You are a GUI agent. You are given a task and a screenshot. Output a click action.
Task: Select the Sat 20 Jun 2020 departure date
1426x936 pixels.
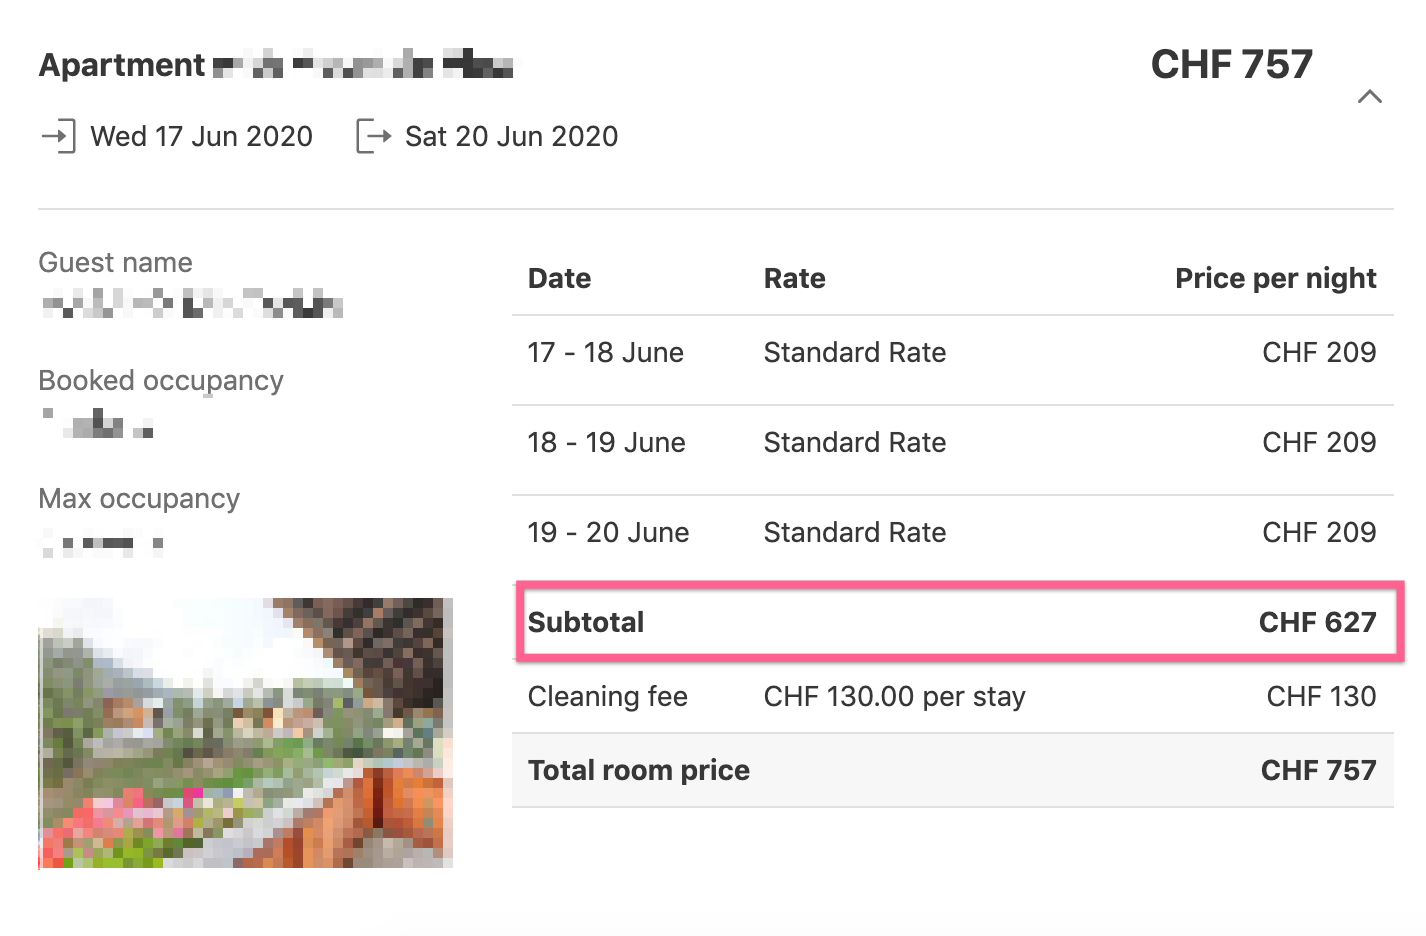click(510, 136)
